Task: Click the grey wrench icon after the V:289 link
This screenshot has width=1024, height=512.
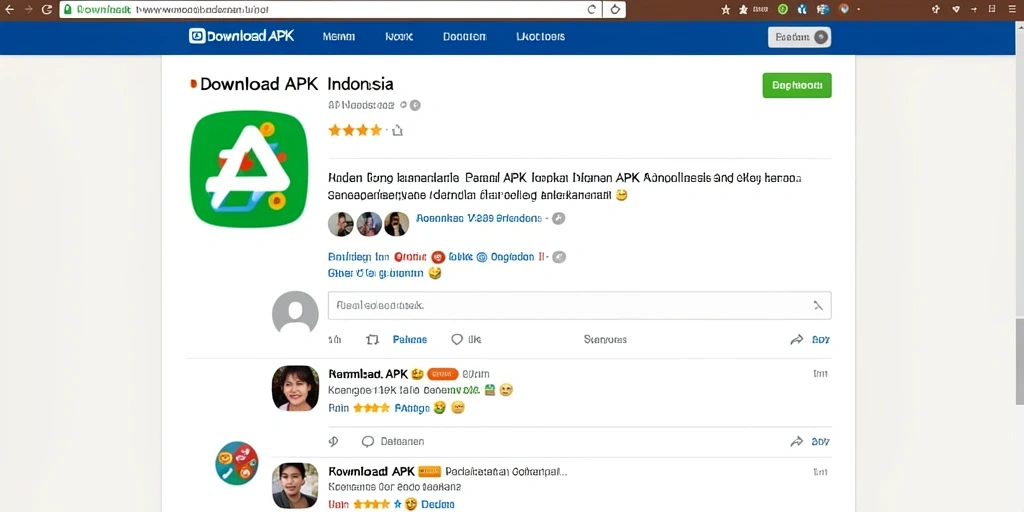Action: [x=558, y=219]
